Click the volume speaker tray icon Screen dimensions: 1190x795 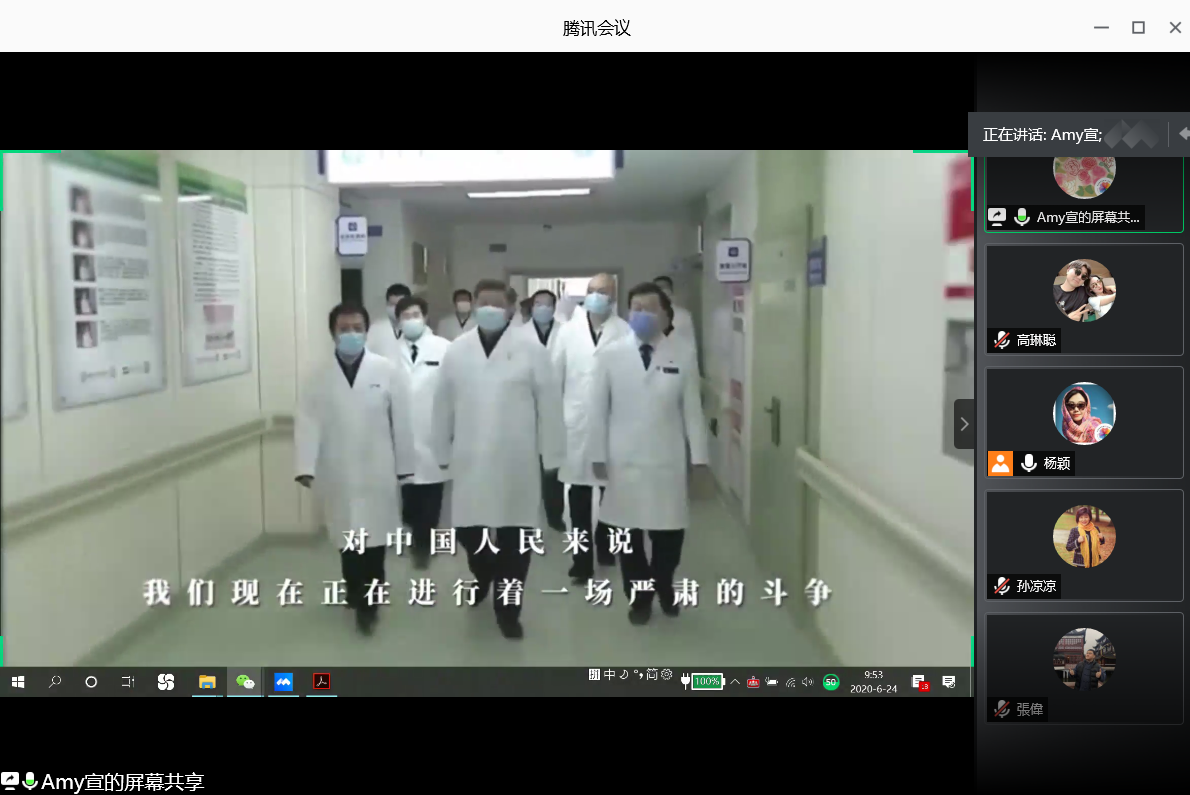(x=808, y=682)
